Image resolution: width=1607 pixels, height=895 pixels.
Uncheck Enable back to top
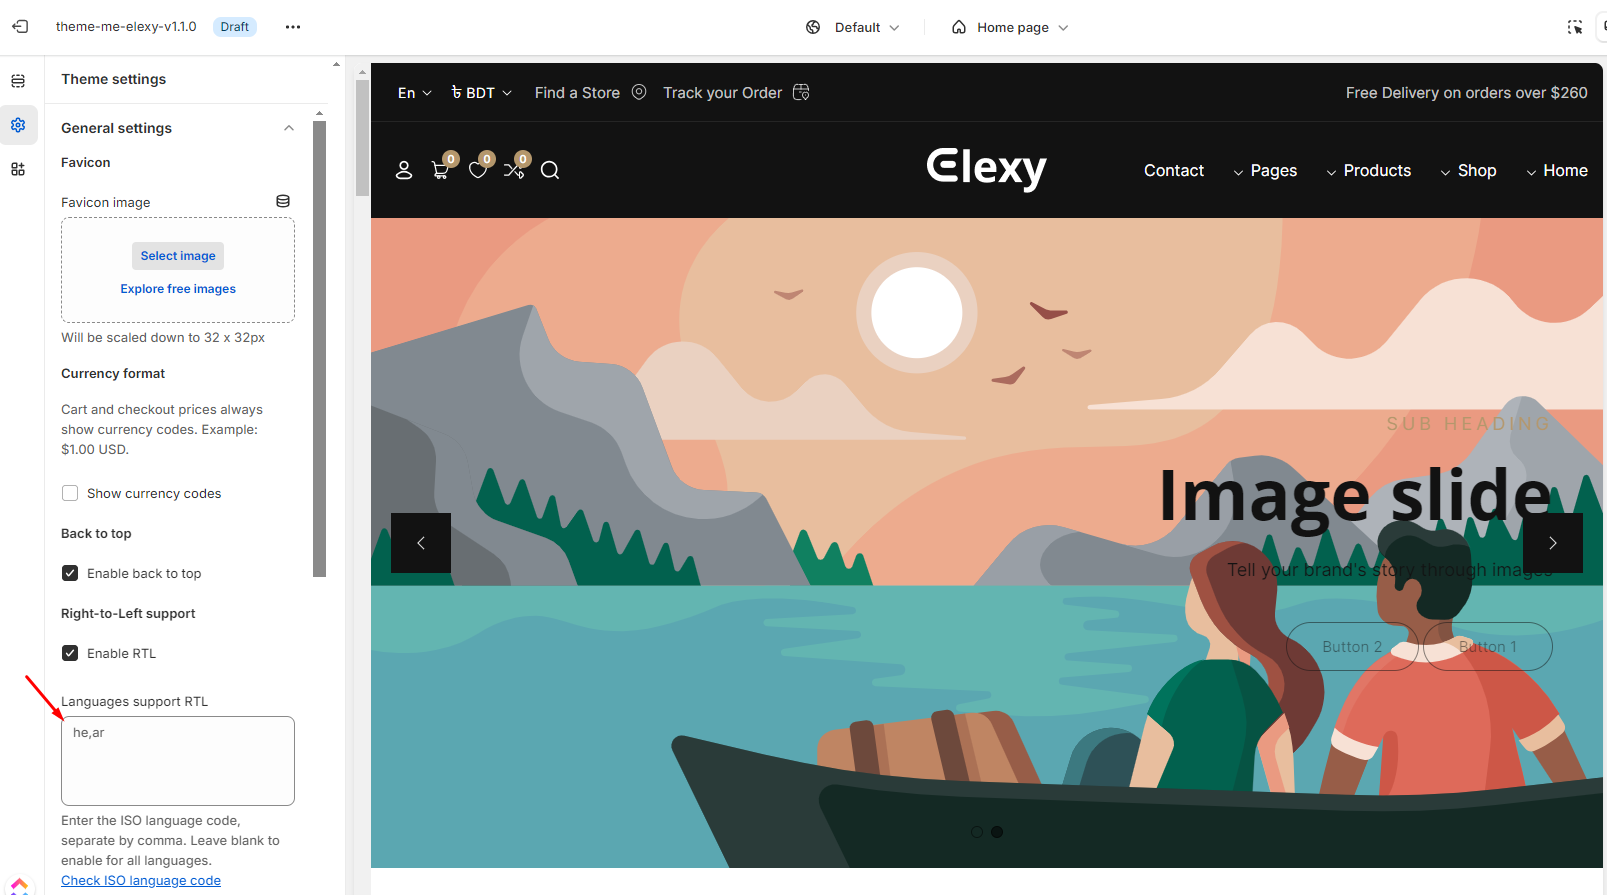(70, 573)
